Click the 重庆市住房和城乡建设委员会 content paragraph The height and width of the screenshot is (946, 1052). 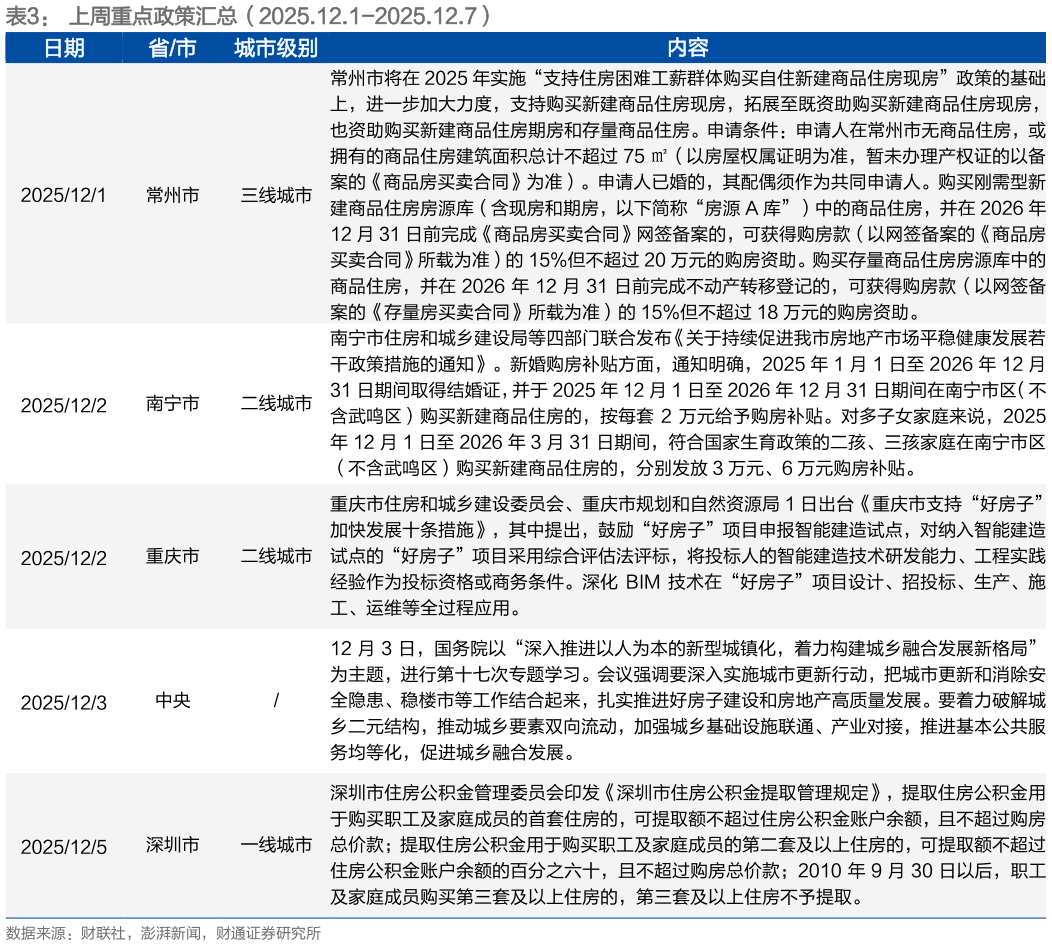point(688,556)
